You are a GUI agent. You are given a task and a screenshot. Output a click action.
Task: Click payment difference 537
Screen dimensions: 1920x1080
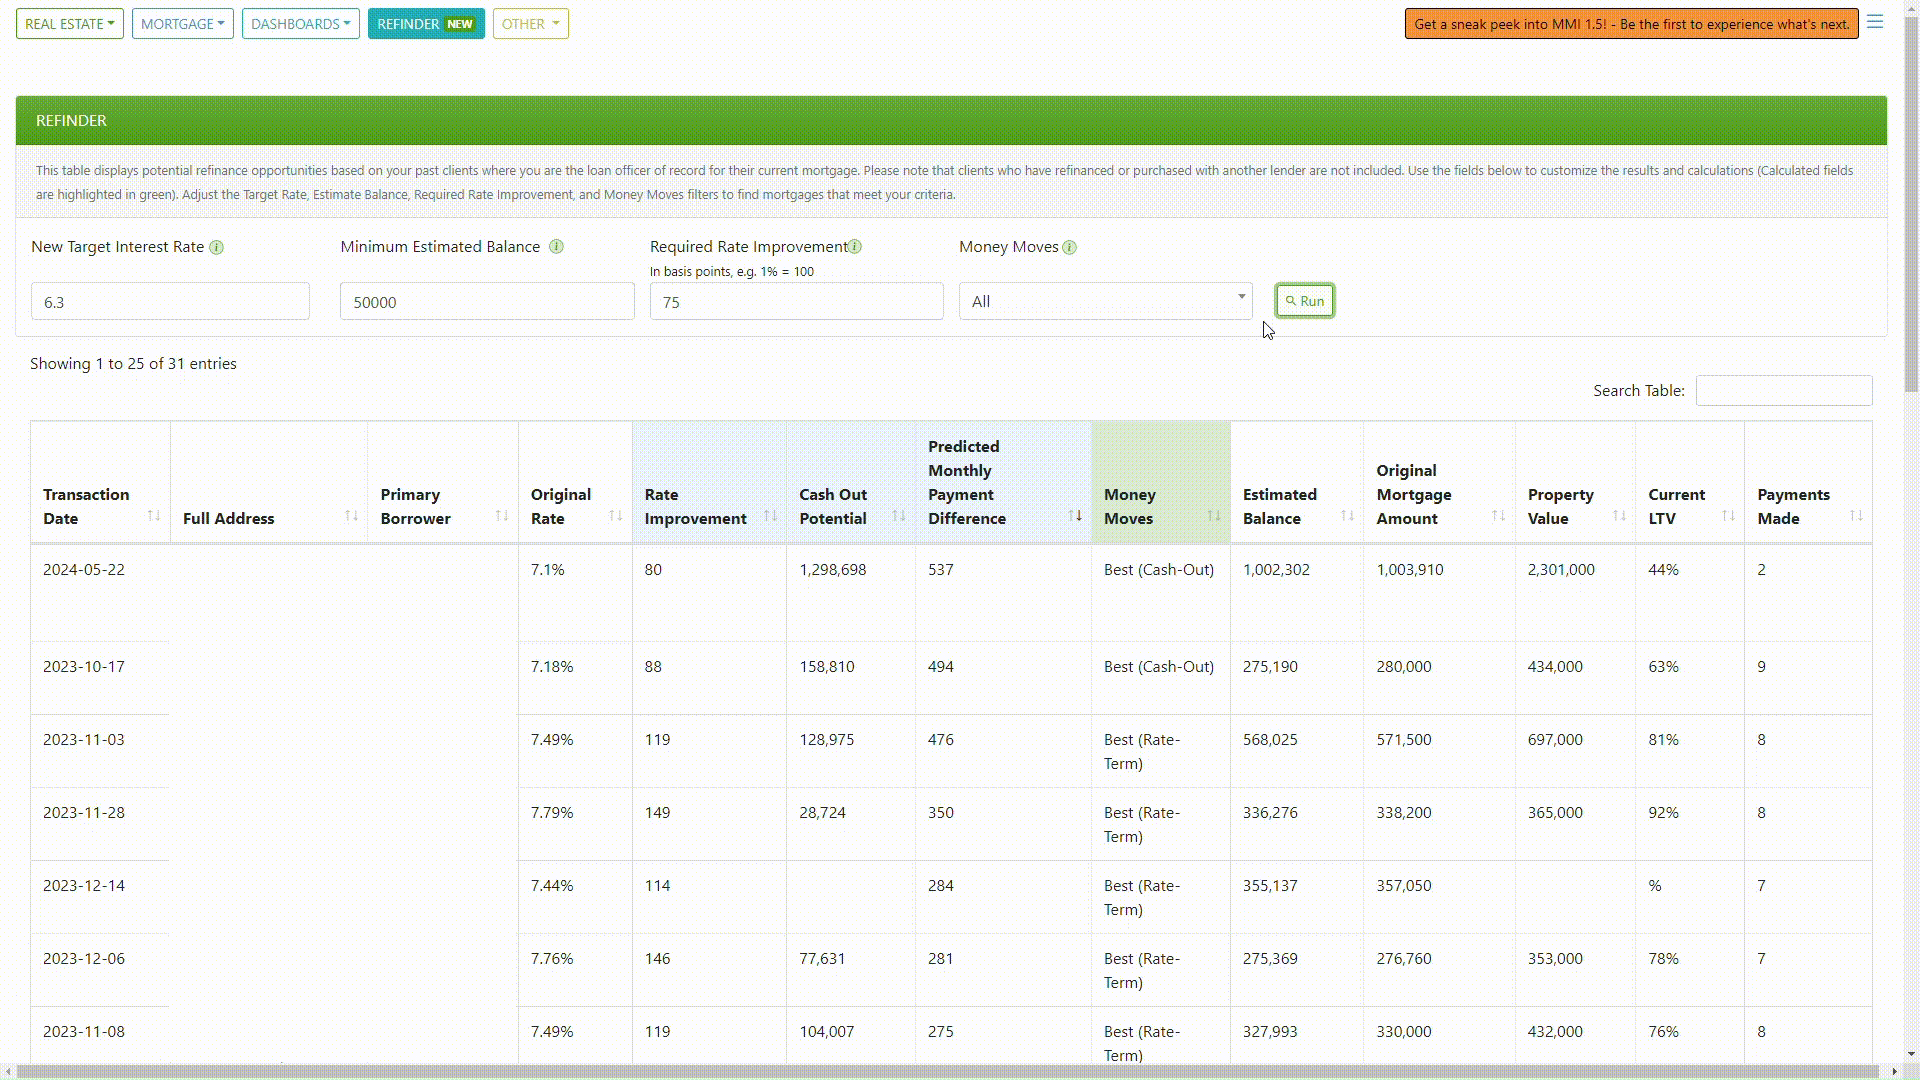coord(941,570)
